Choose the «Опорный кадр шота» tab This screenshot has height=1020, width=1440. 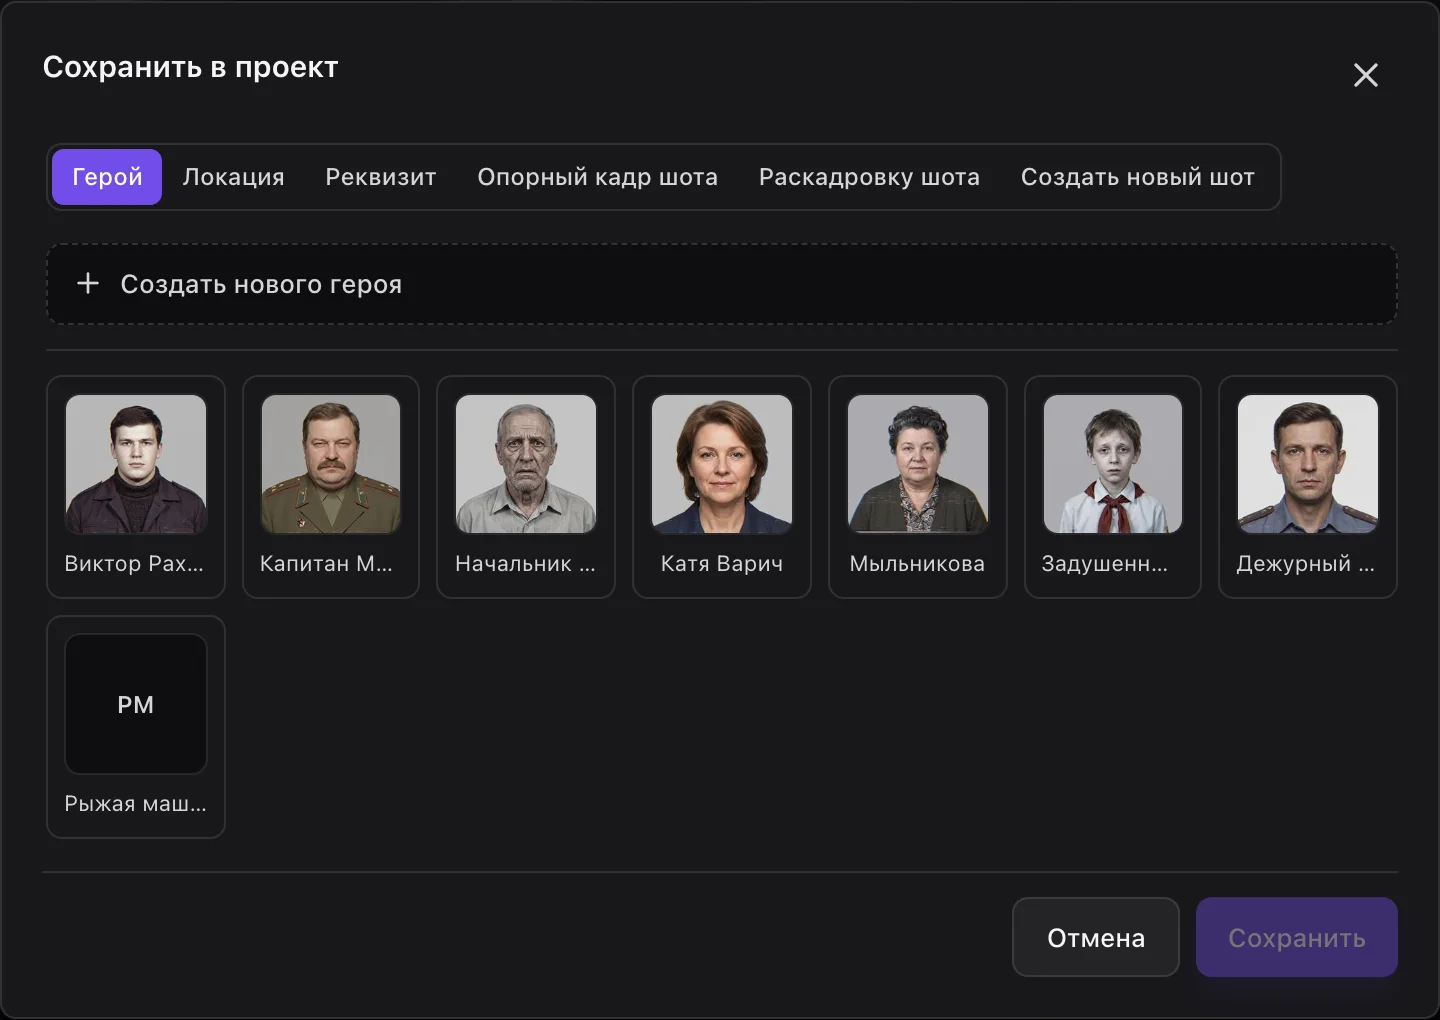(x=598, y=177)
